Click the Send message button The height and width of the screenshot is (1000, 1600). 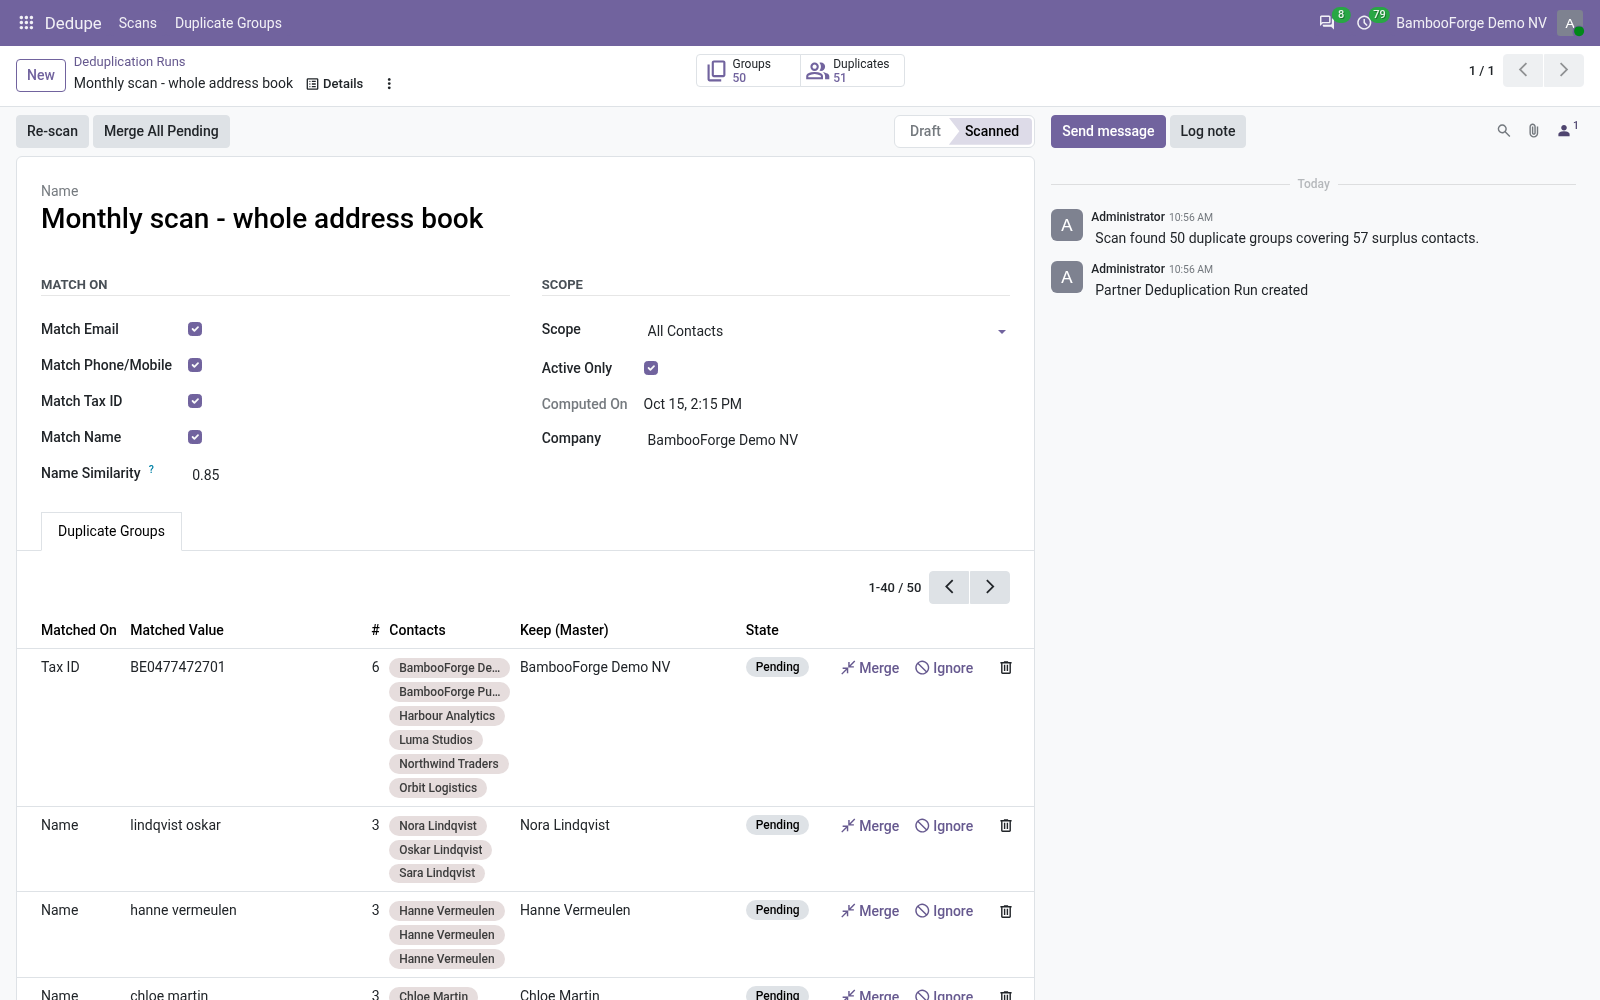(x=1108, y=131)
